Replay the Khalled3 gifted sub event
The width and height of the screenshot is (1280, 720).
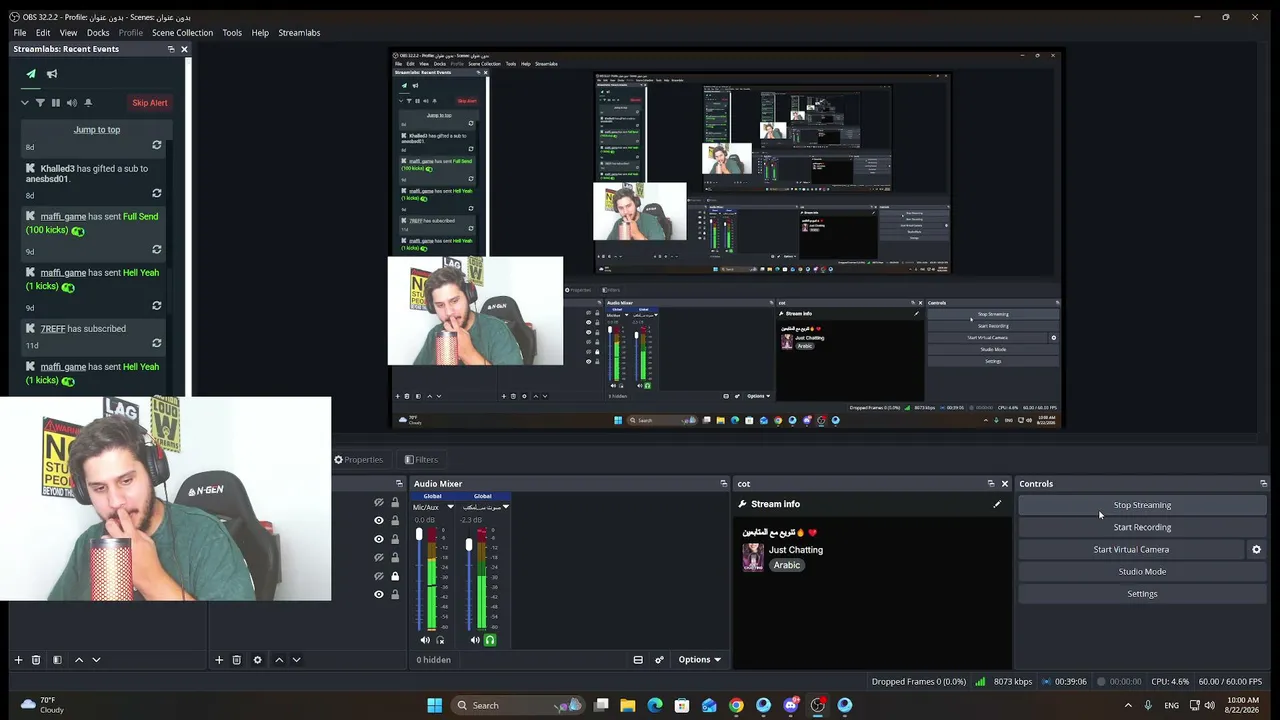point(156,194)
